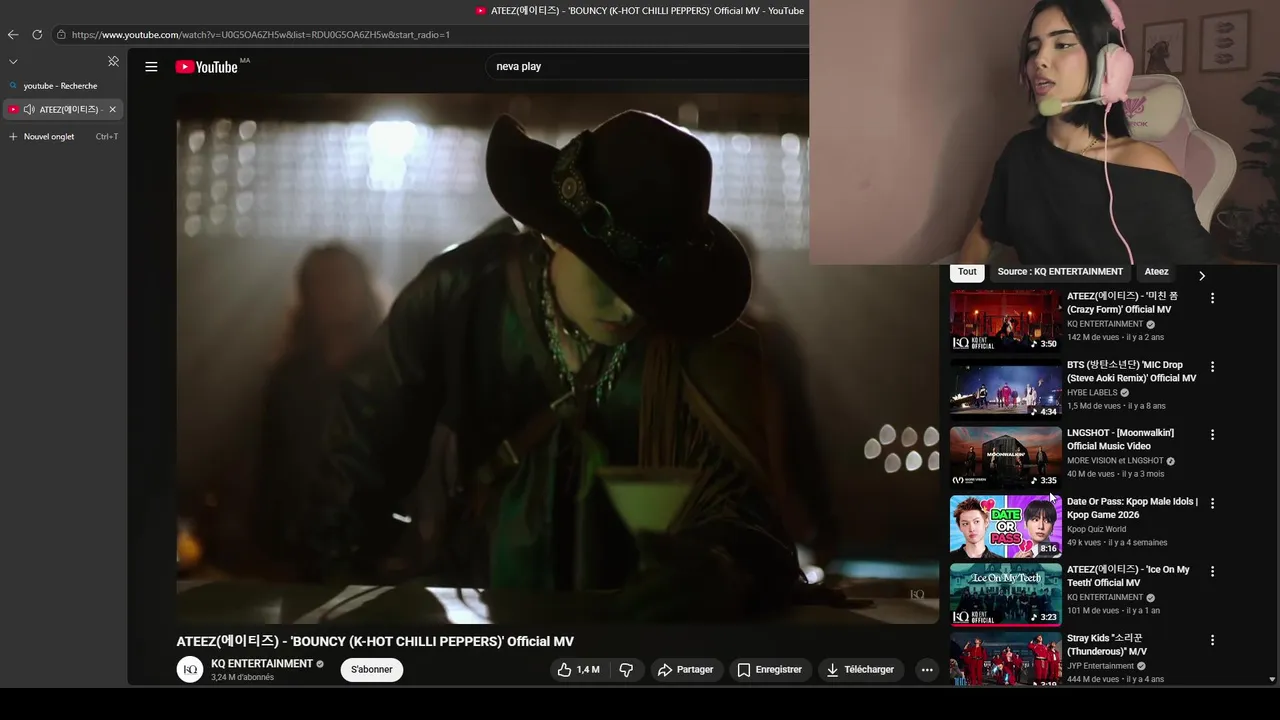Open the Ice On My Teeth thumbnail
1280x720 pixels.
[1006, 594]
